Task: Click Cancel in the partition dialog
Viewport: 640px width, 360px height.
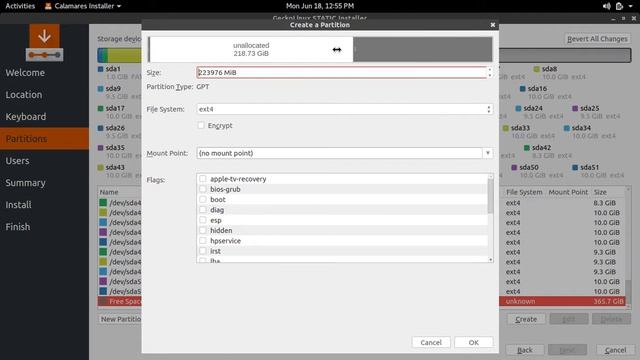Action: 431,342
